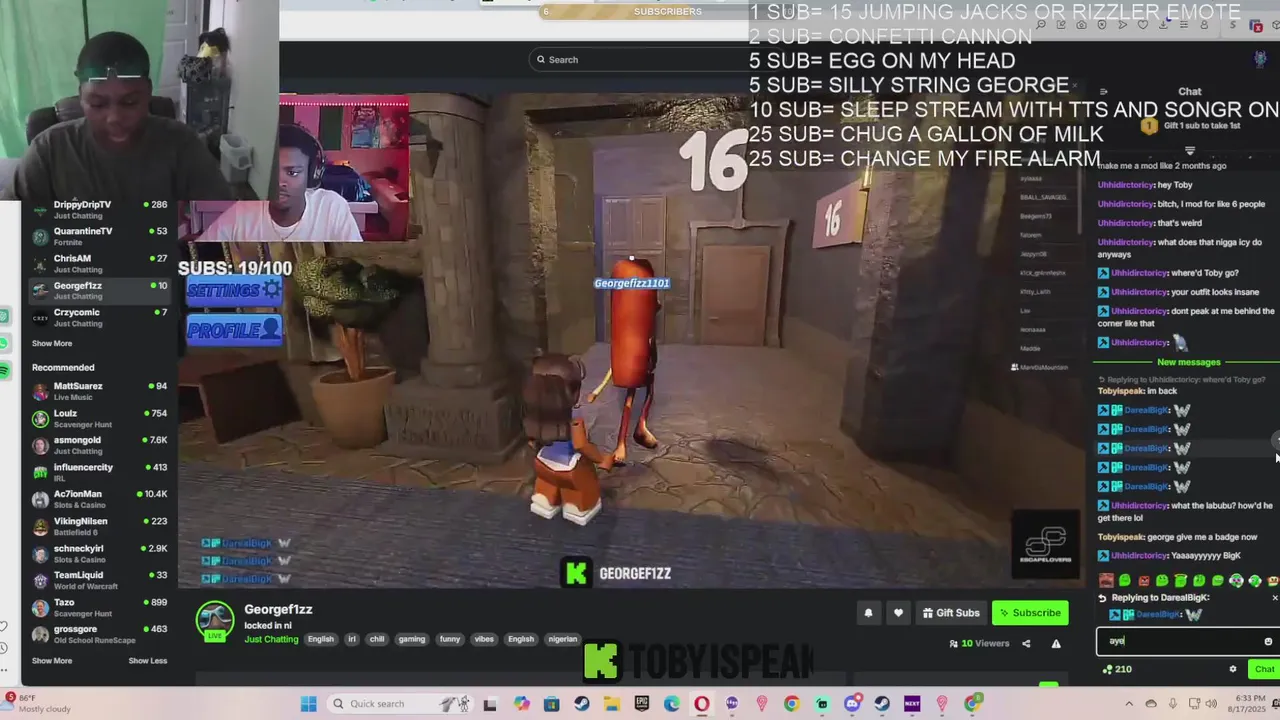Viewport: 1280px width, 720px height.
Task: Click the green Subscribe button
Action: coord(1030,613)
